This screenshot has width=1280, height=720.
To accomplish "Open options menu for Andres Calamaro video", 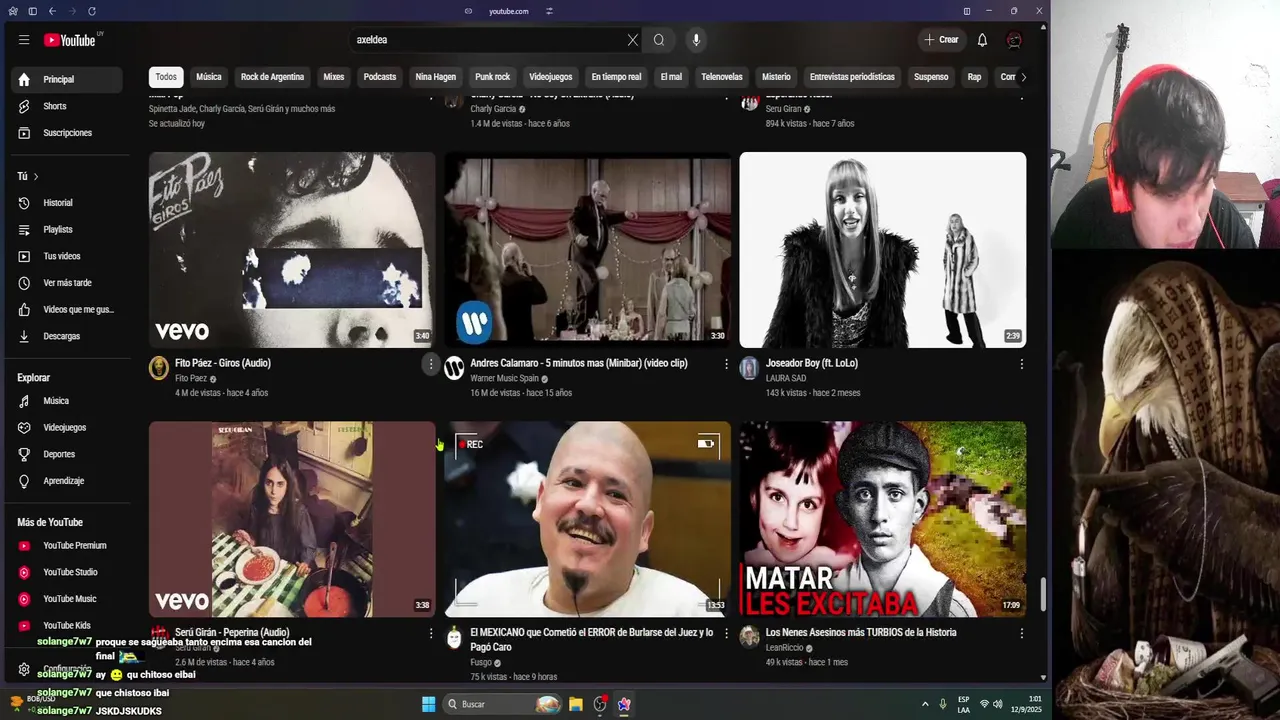I will pyautogui.click(x=726, y=364).
